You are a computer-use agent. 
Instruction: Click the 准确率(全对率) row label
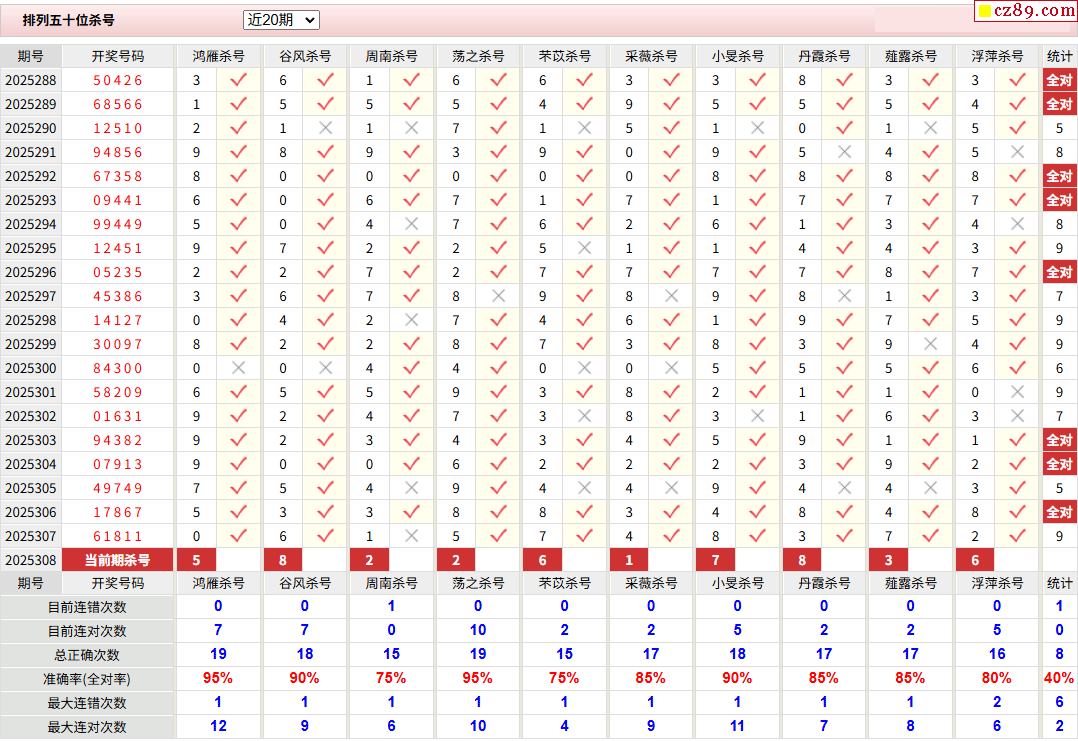click(x=88, y=679)
